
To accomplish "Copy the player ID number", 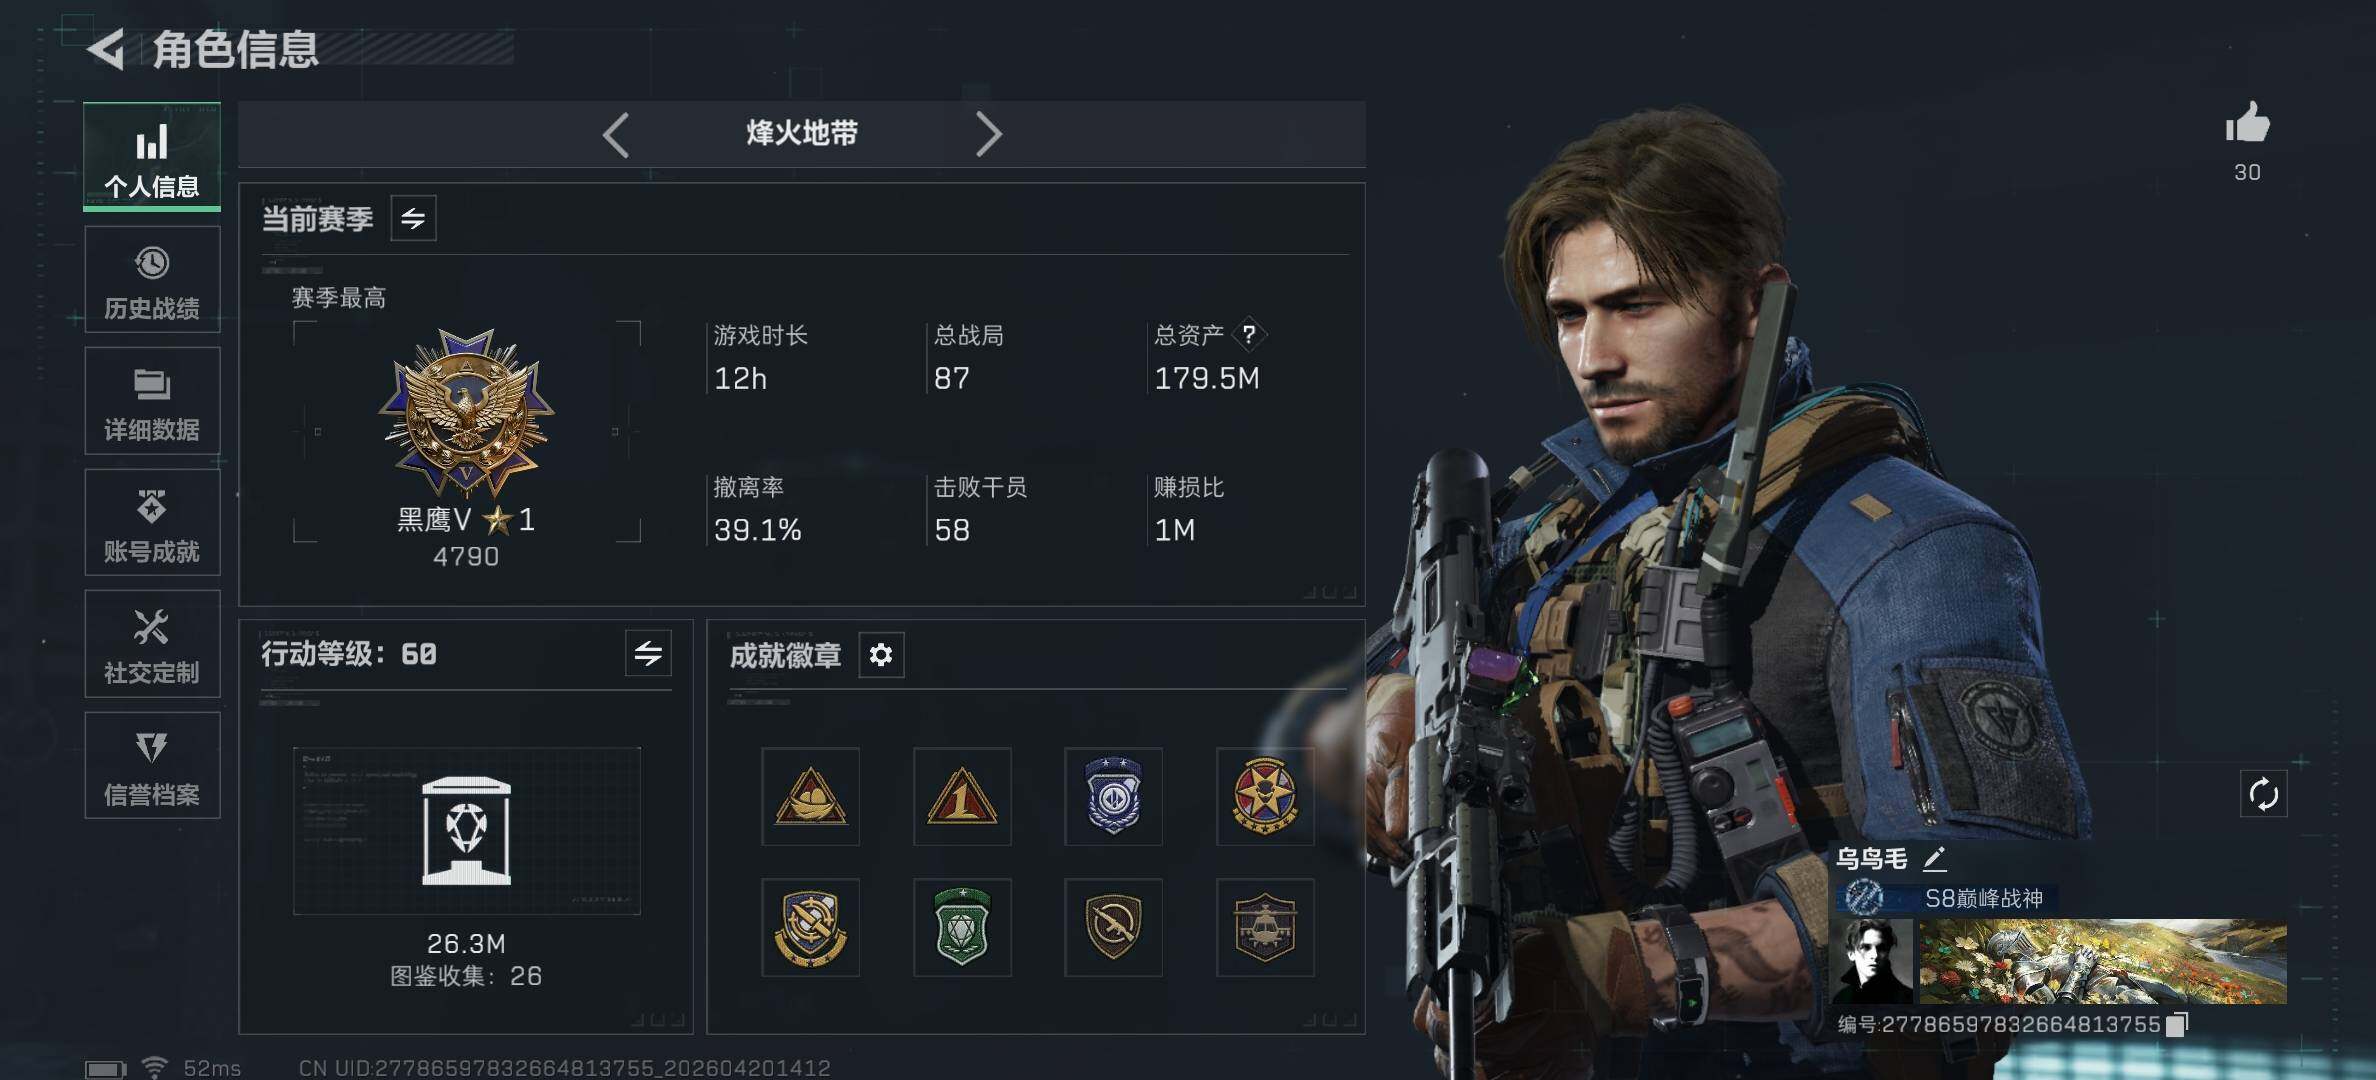I will point(2176,1024).
